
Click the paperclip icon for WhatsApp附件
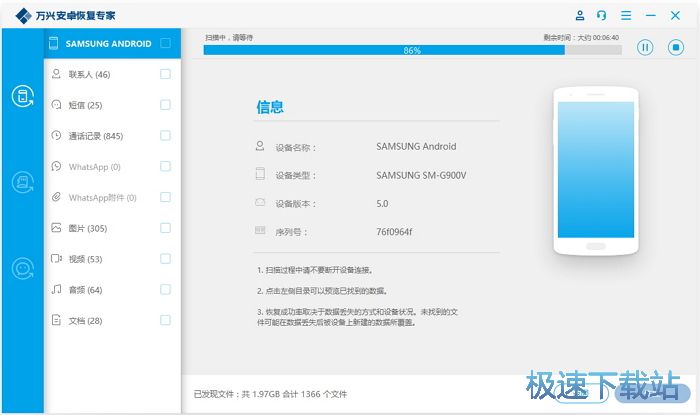[x=56, y=197]
